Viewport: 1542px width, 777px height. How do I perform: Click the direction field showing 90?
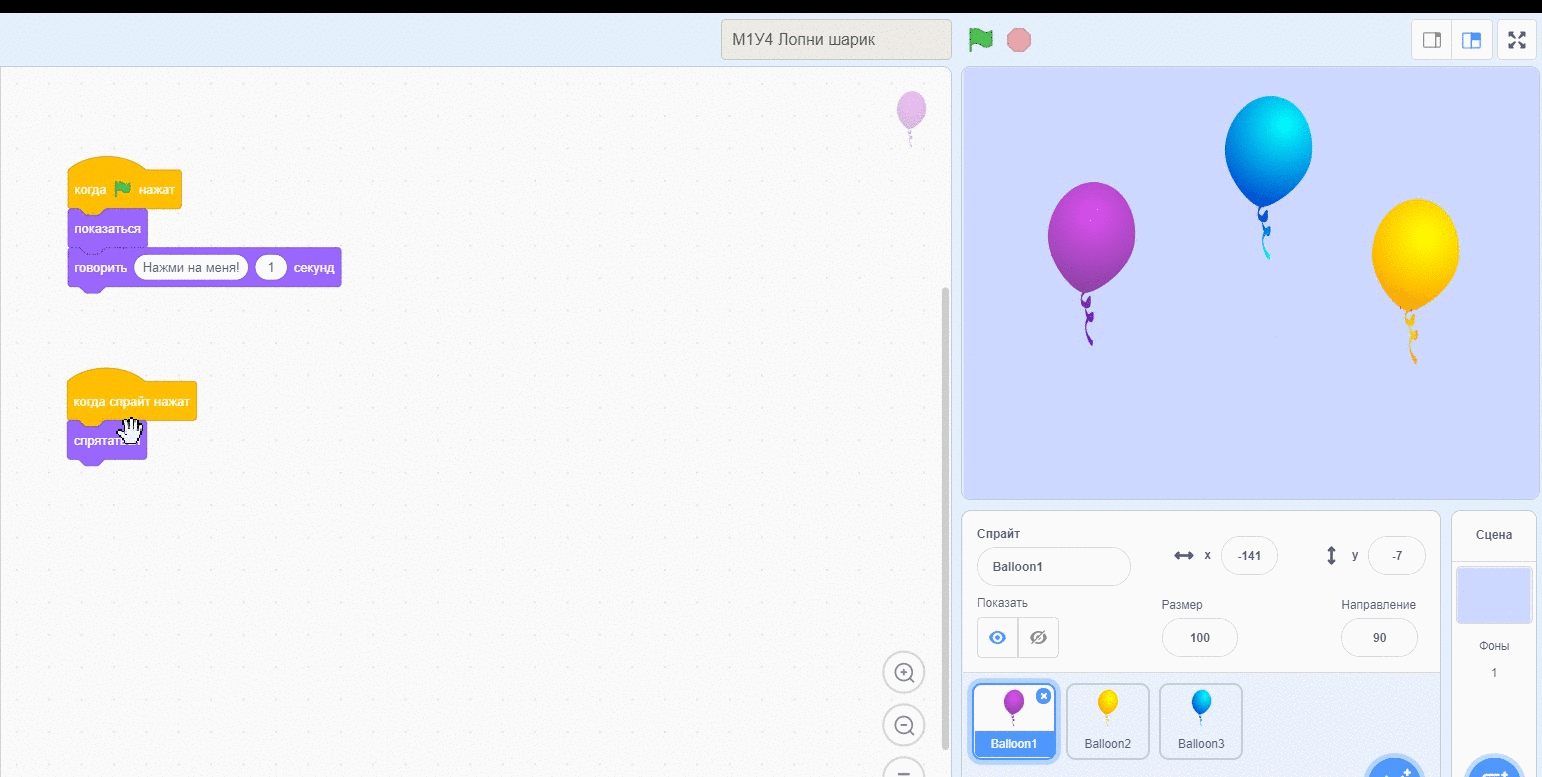(1379, 638)
